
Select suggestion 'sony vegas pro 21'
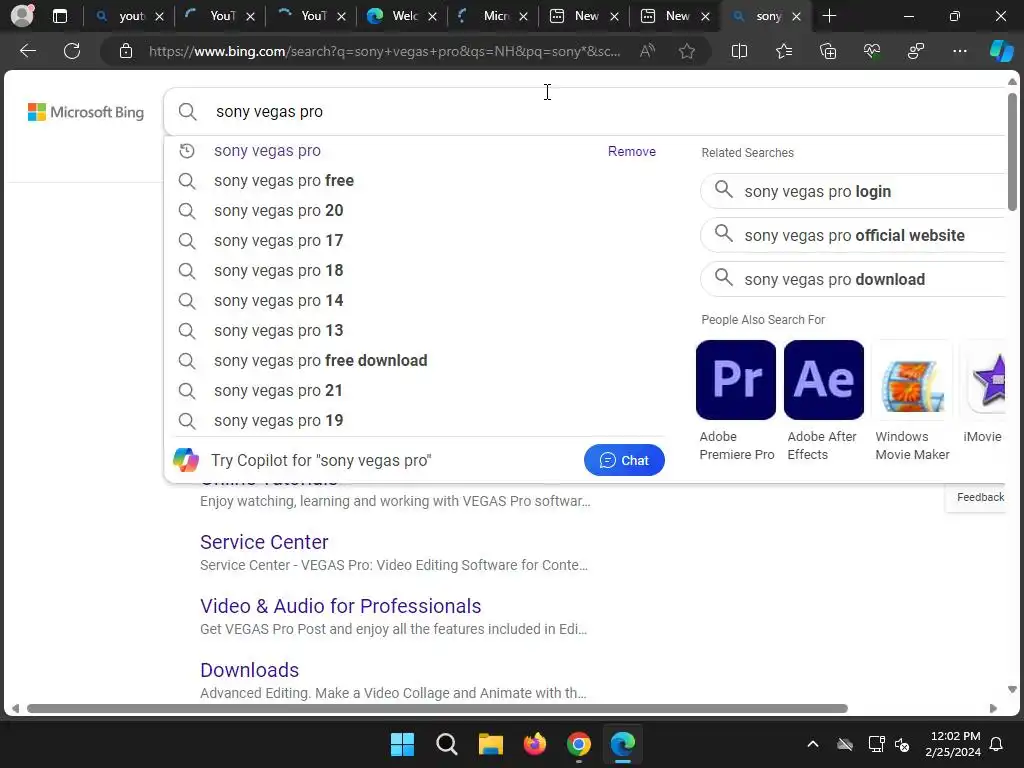(x=414, y=391)
